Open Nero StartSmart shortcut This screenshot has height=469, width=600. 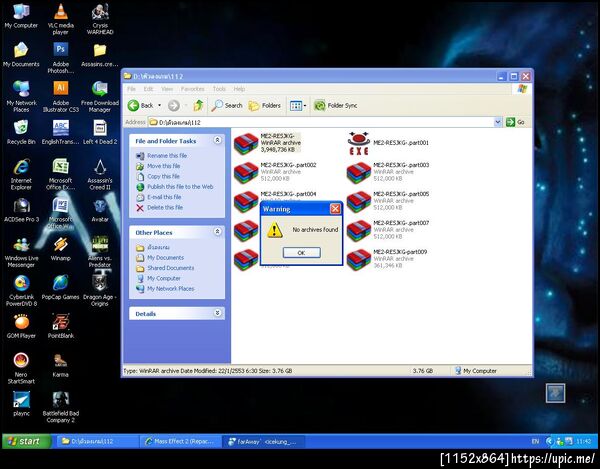21,368
